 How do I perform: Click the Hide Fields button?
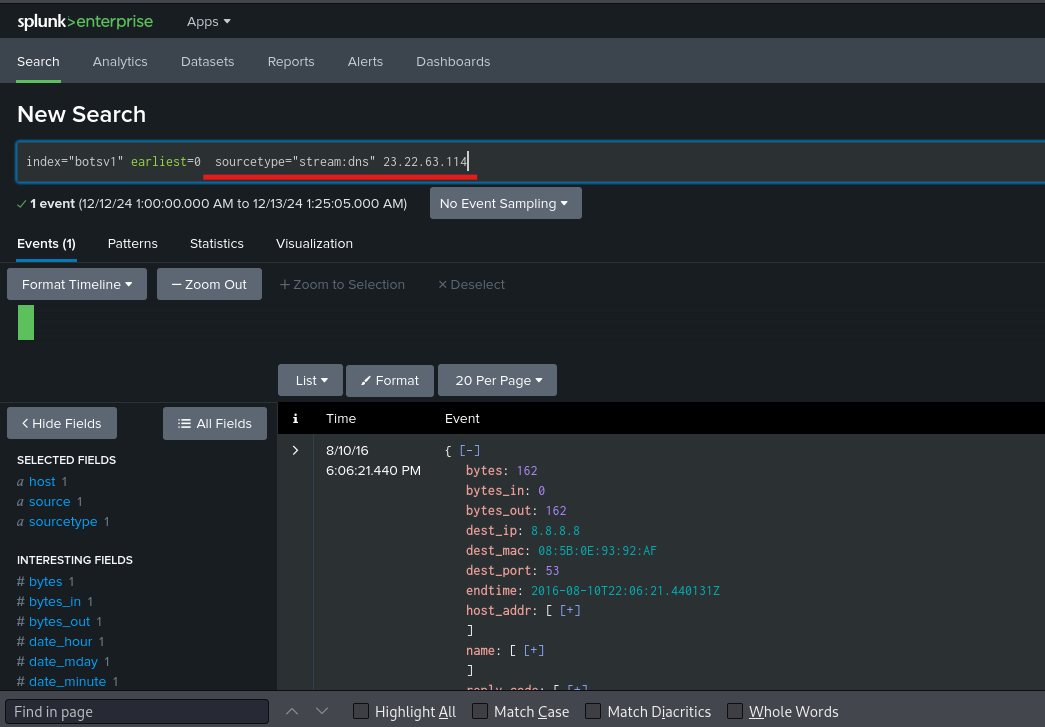tap(62, 423)
